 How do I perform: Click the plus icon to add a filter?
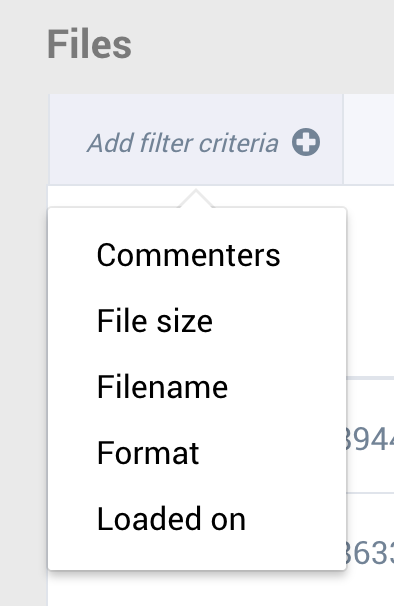(x=306, y=142)
